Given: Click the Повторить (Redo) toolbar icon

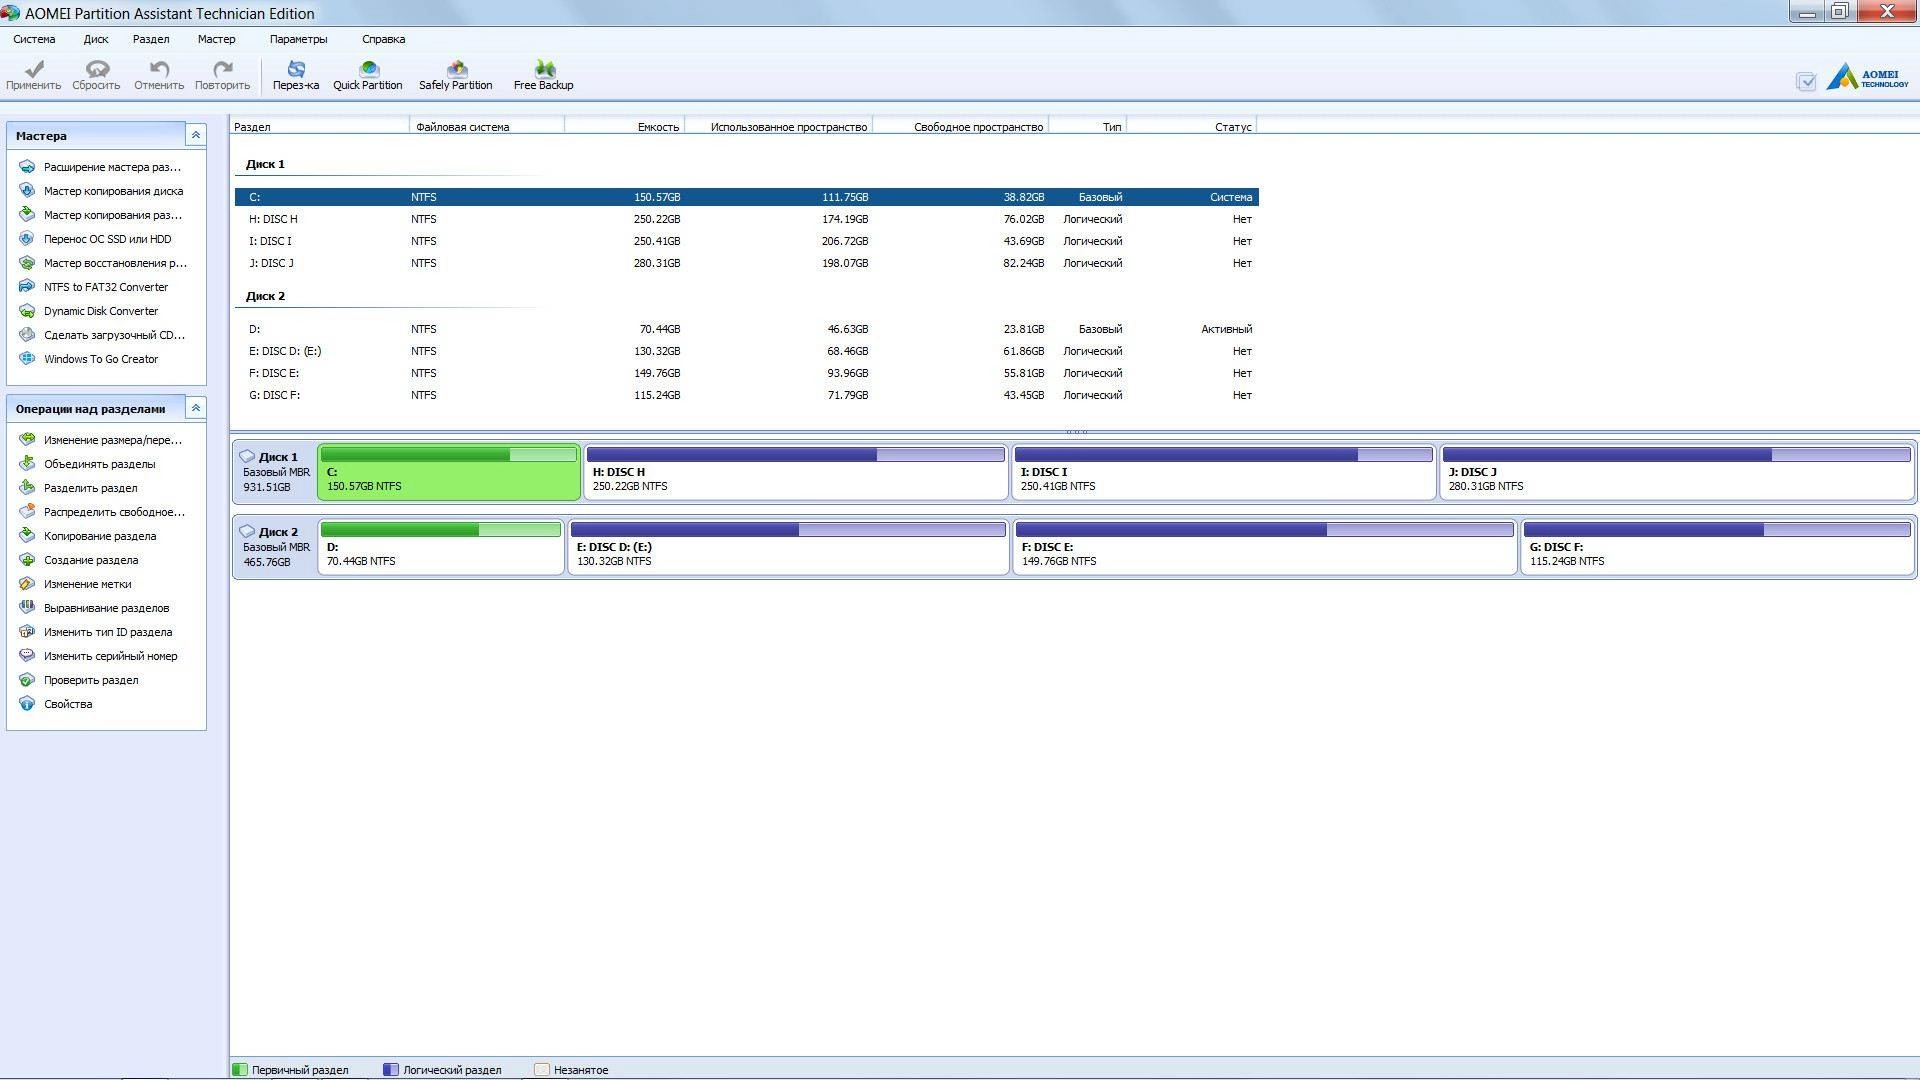Looking at the screenshot, I should pos(222,75).
